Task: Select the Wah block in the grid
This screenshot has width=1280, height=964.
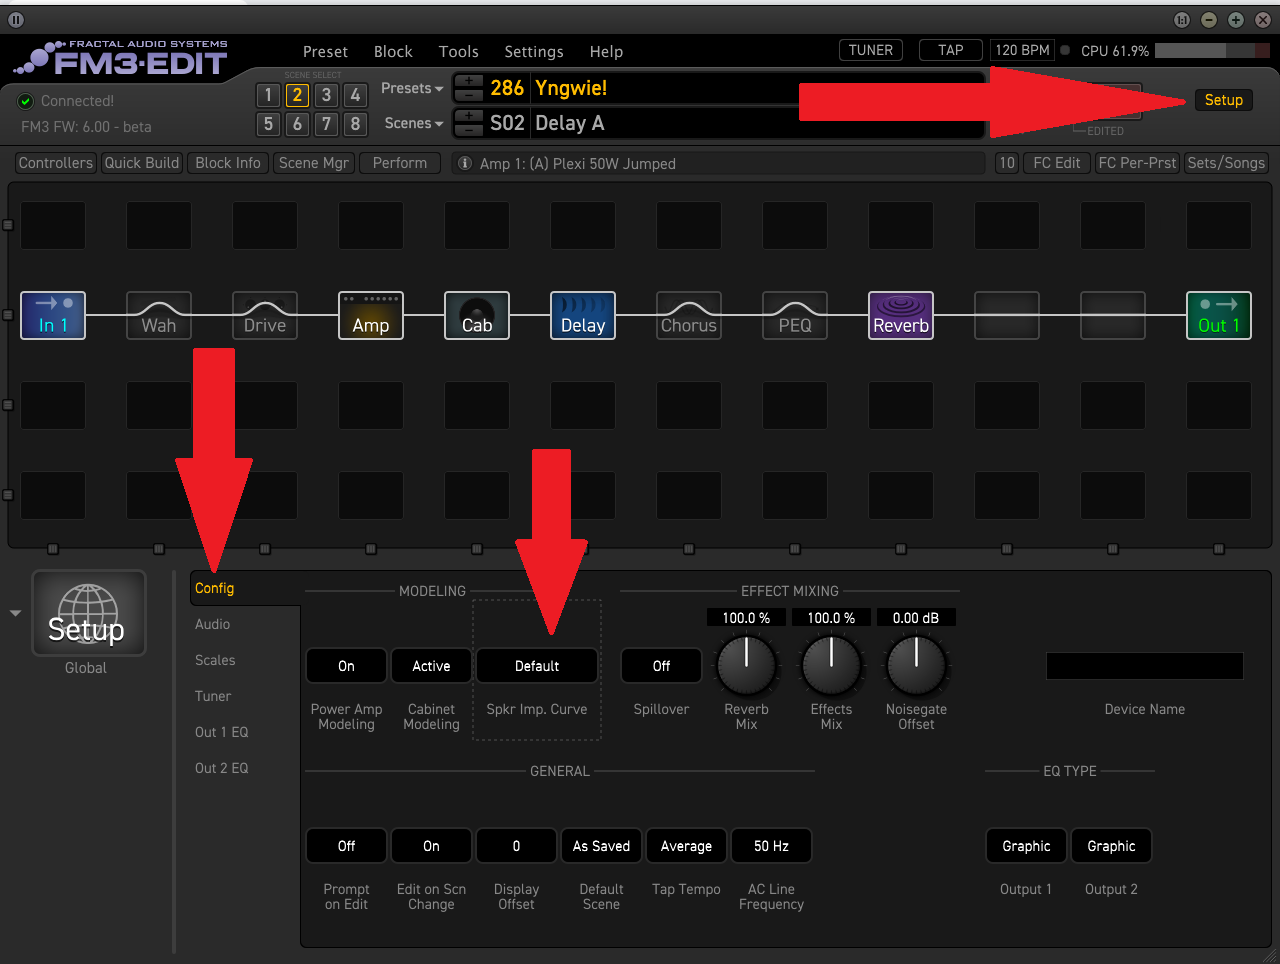Action: [x=159, y=315]
